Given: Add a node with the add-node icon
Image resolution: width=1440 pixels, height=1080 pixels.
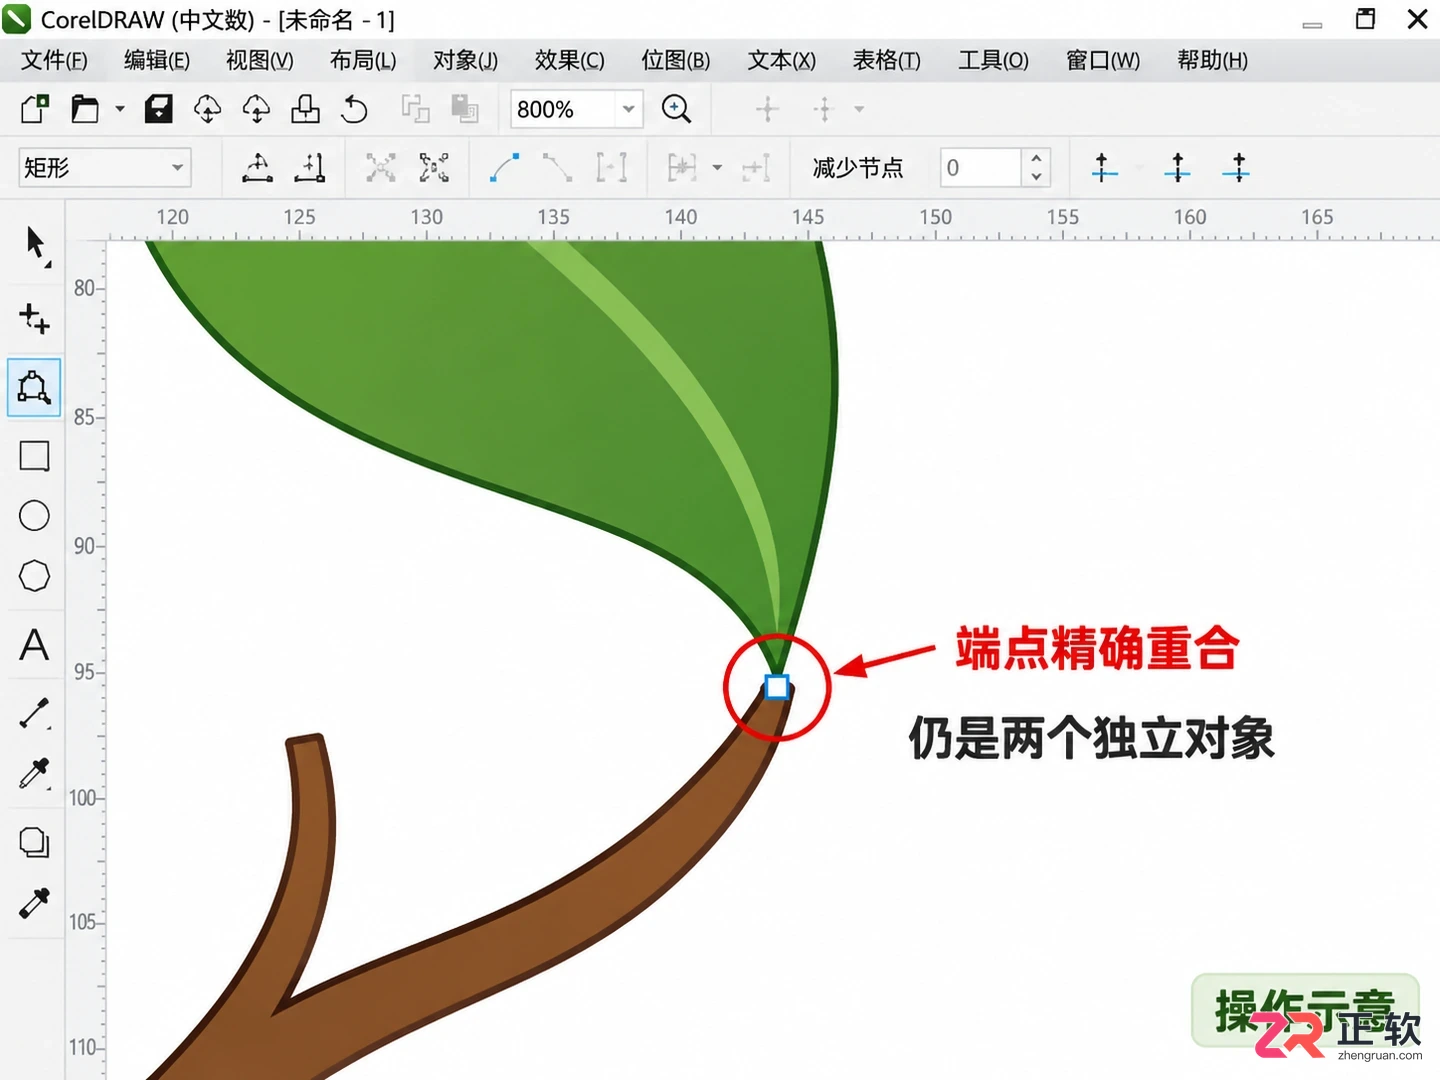Looking at the screenshot, I should click(257, 167).
